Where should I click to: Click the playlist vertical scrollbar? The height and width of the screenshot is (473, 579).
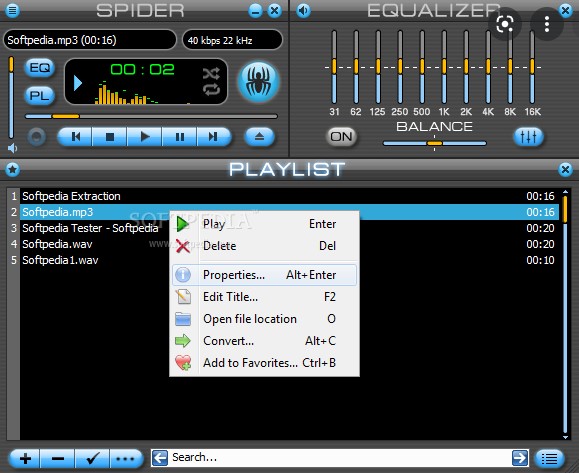565,314
